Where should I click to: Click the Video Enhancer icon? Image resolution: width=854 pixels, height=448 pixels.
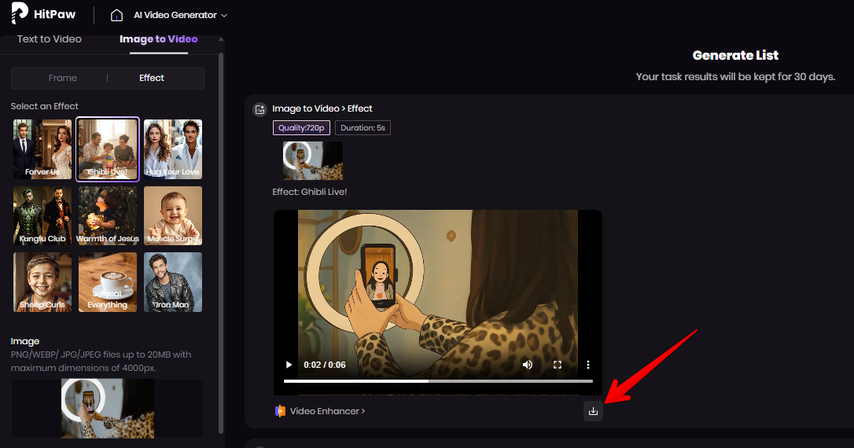pyautogui.click(x=280, y=411)
